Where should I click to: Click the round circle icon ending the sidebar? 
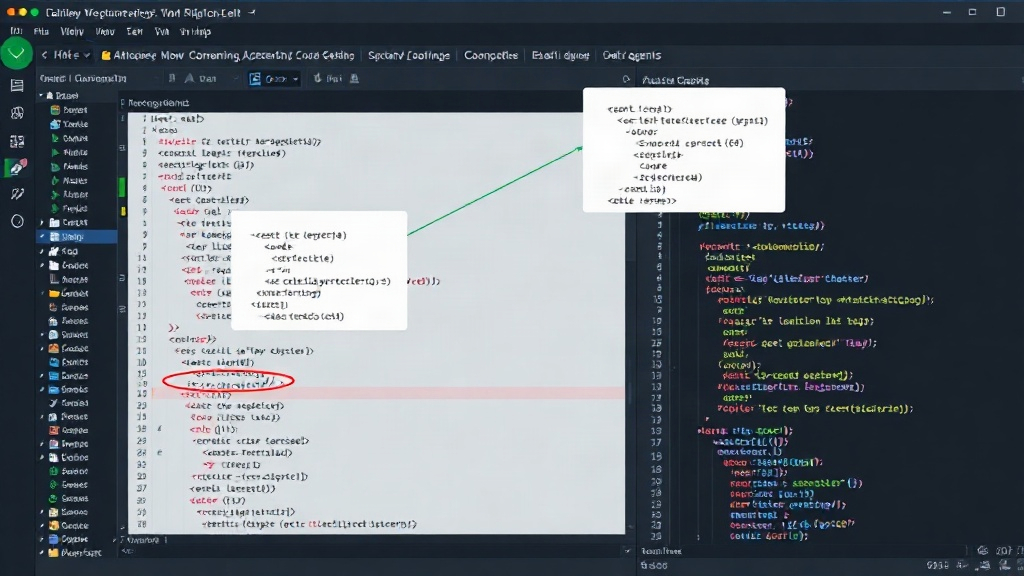pos(17,221)
